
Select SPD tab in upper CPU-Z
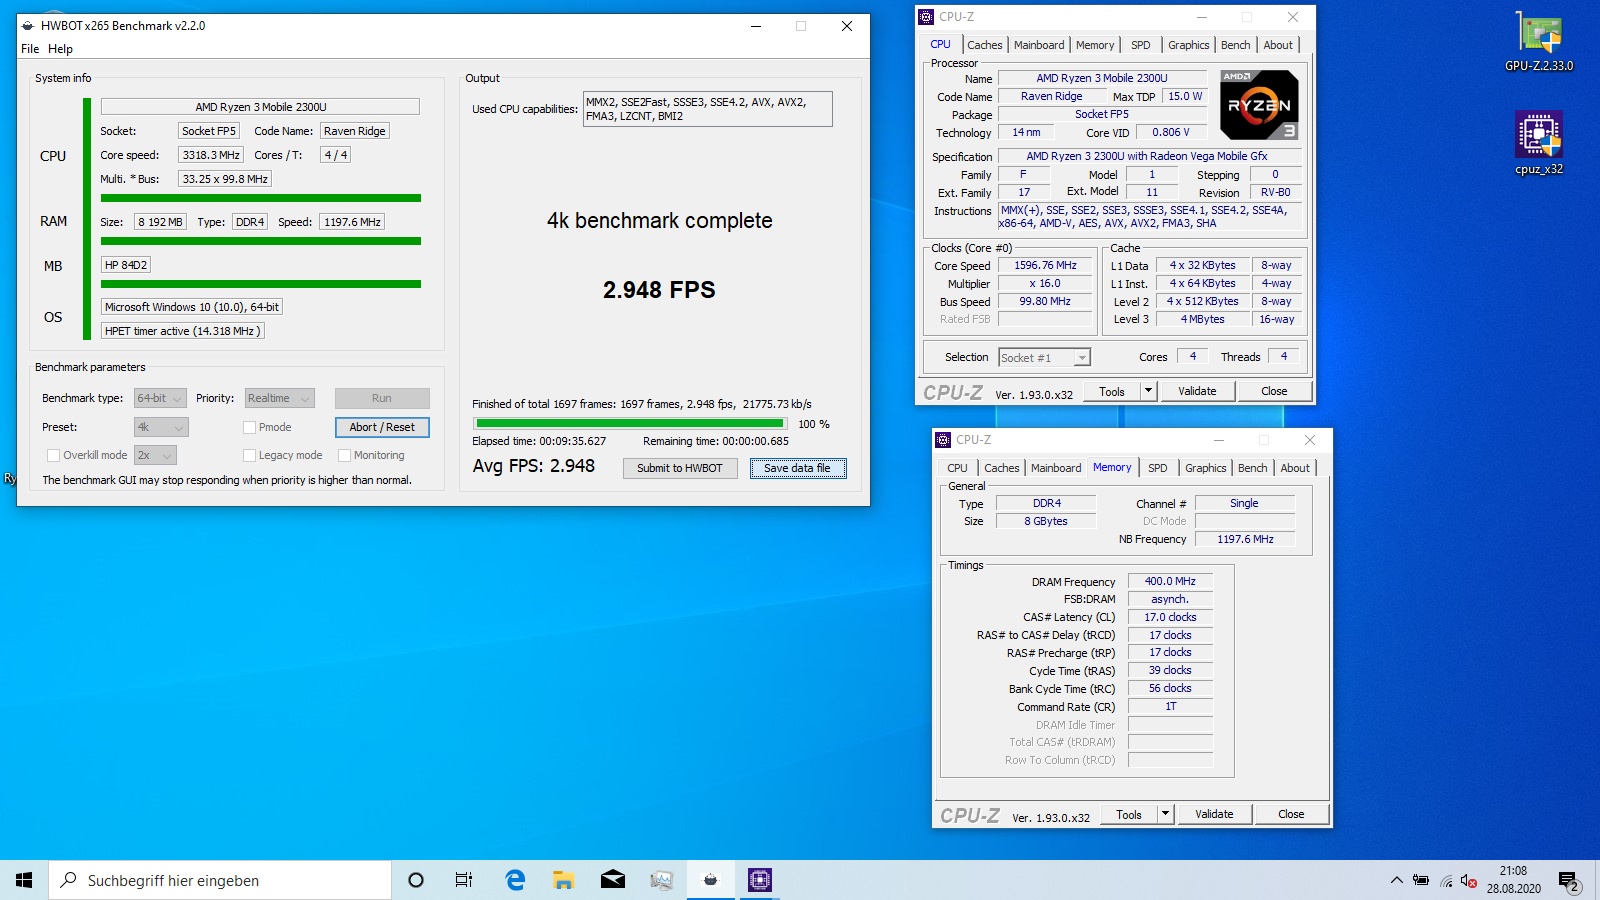point(1140,45)
